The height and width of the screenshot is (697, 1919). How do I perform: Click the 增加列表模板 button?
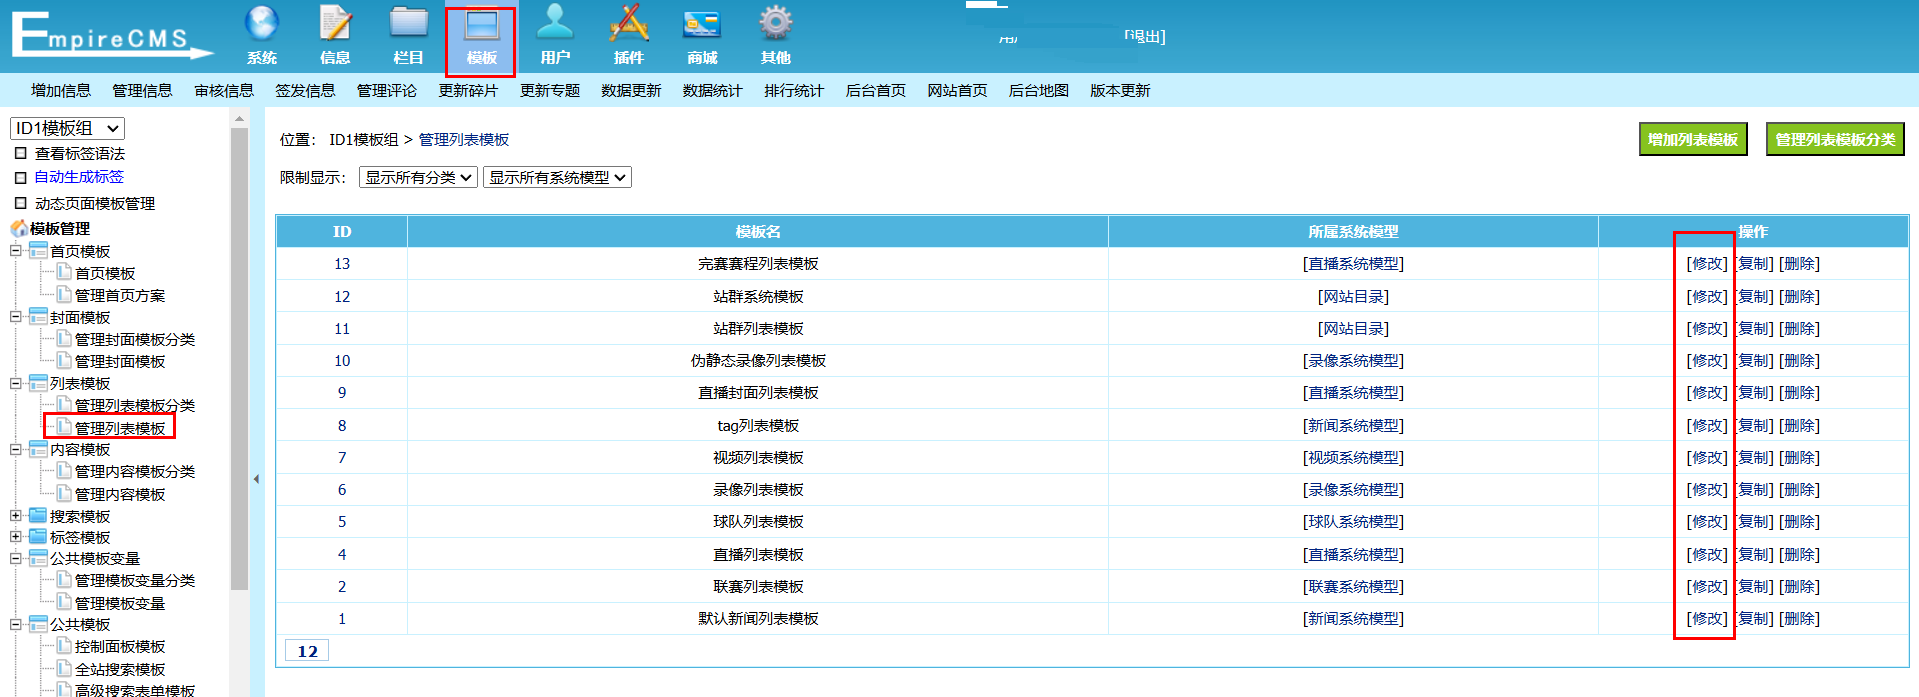click(x=1692, y=140)
